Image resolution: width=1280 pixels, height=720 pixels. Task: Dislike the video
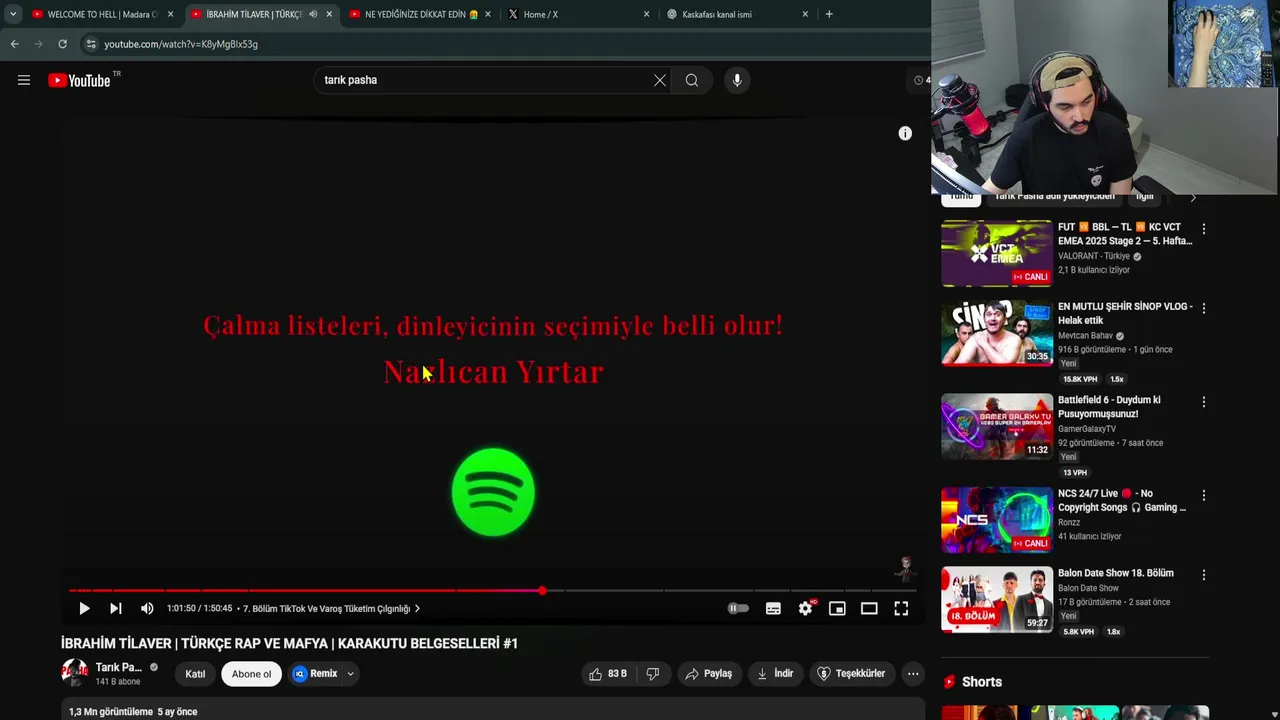pyautogui.click(x=653, y=674)
